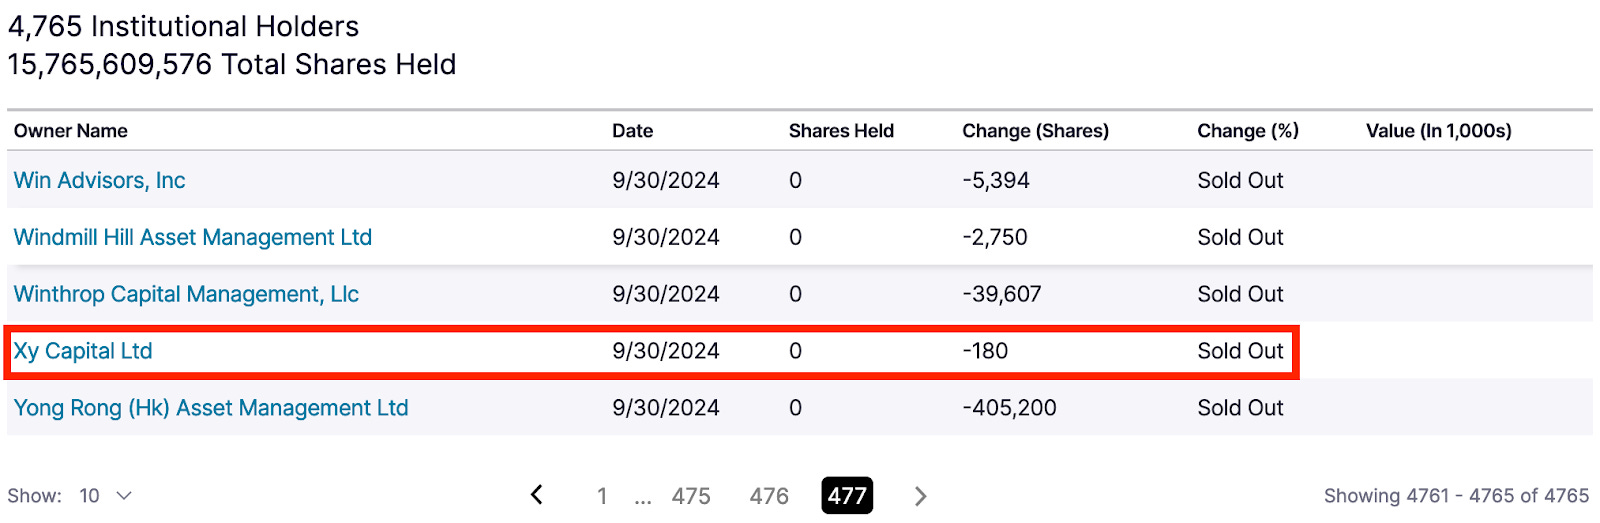Sort by Shares Held column
The height and width of the screenshot is (523, 1600).
click(x=841, y=131)
